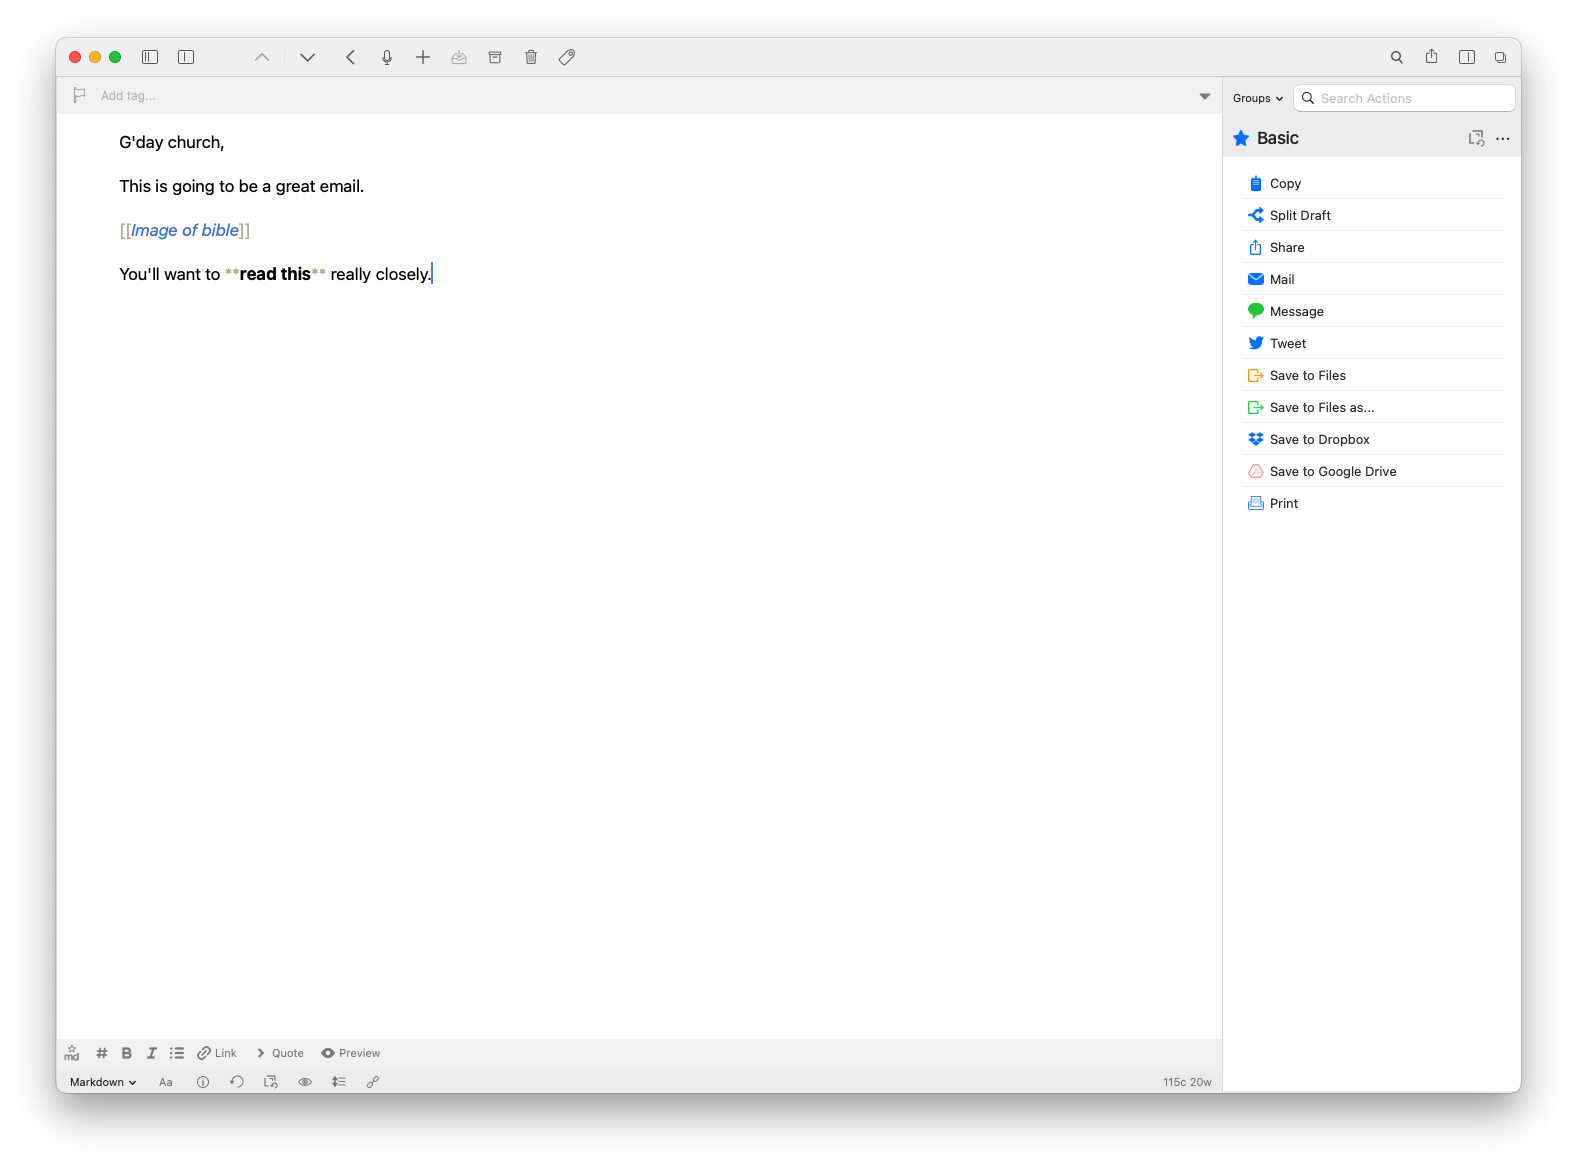Toggle the draft list sidebar icon

coord(150,57)
